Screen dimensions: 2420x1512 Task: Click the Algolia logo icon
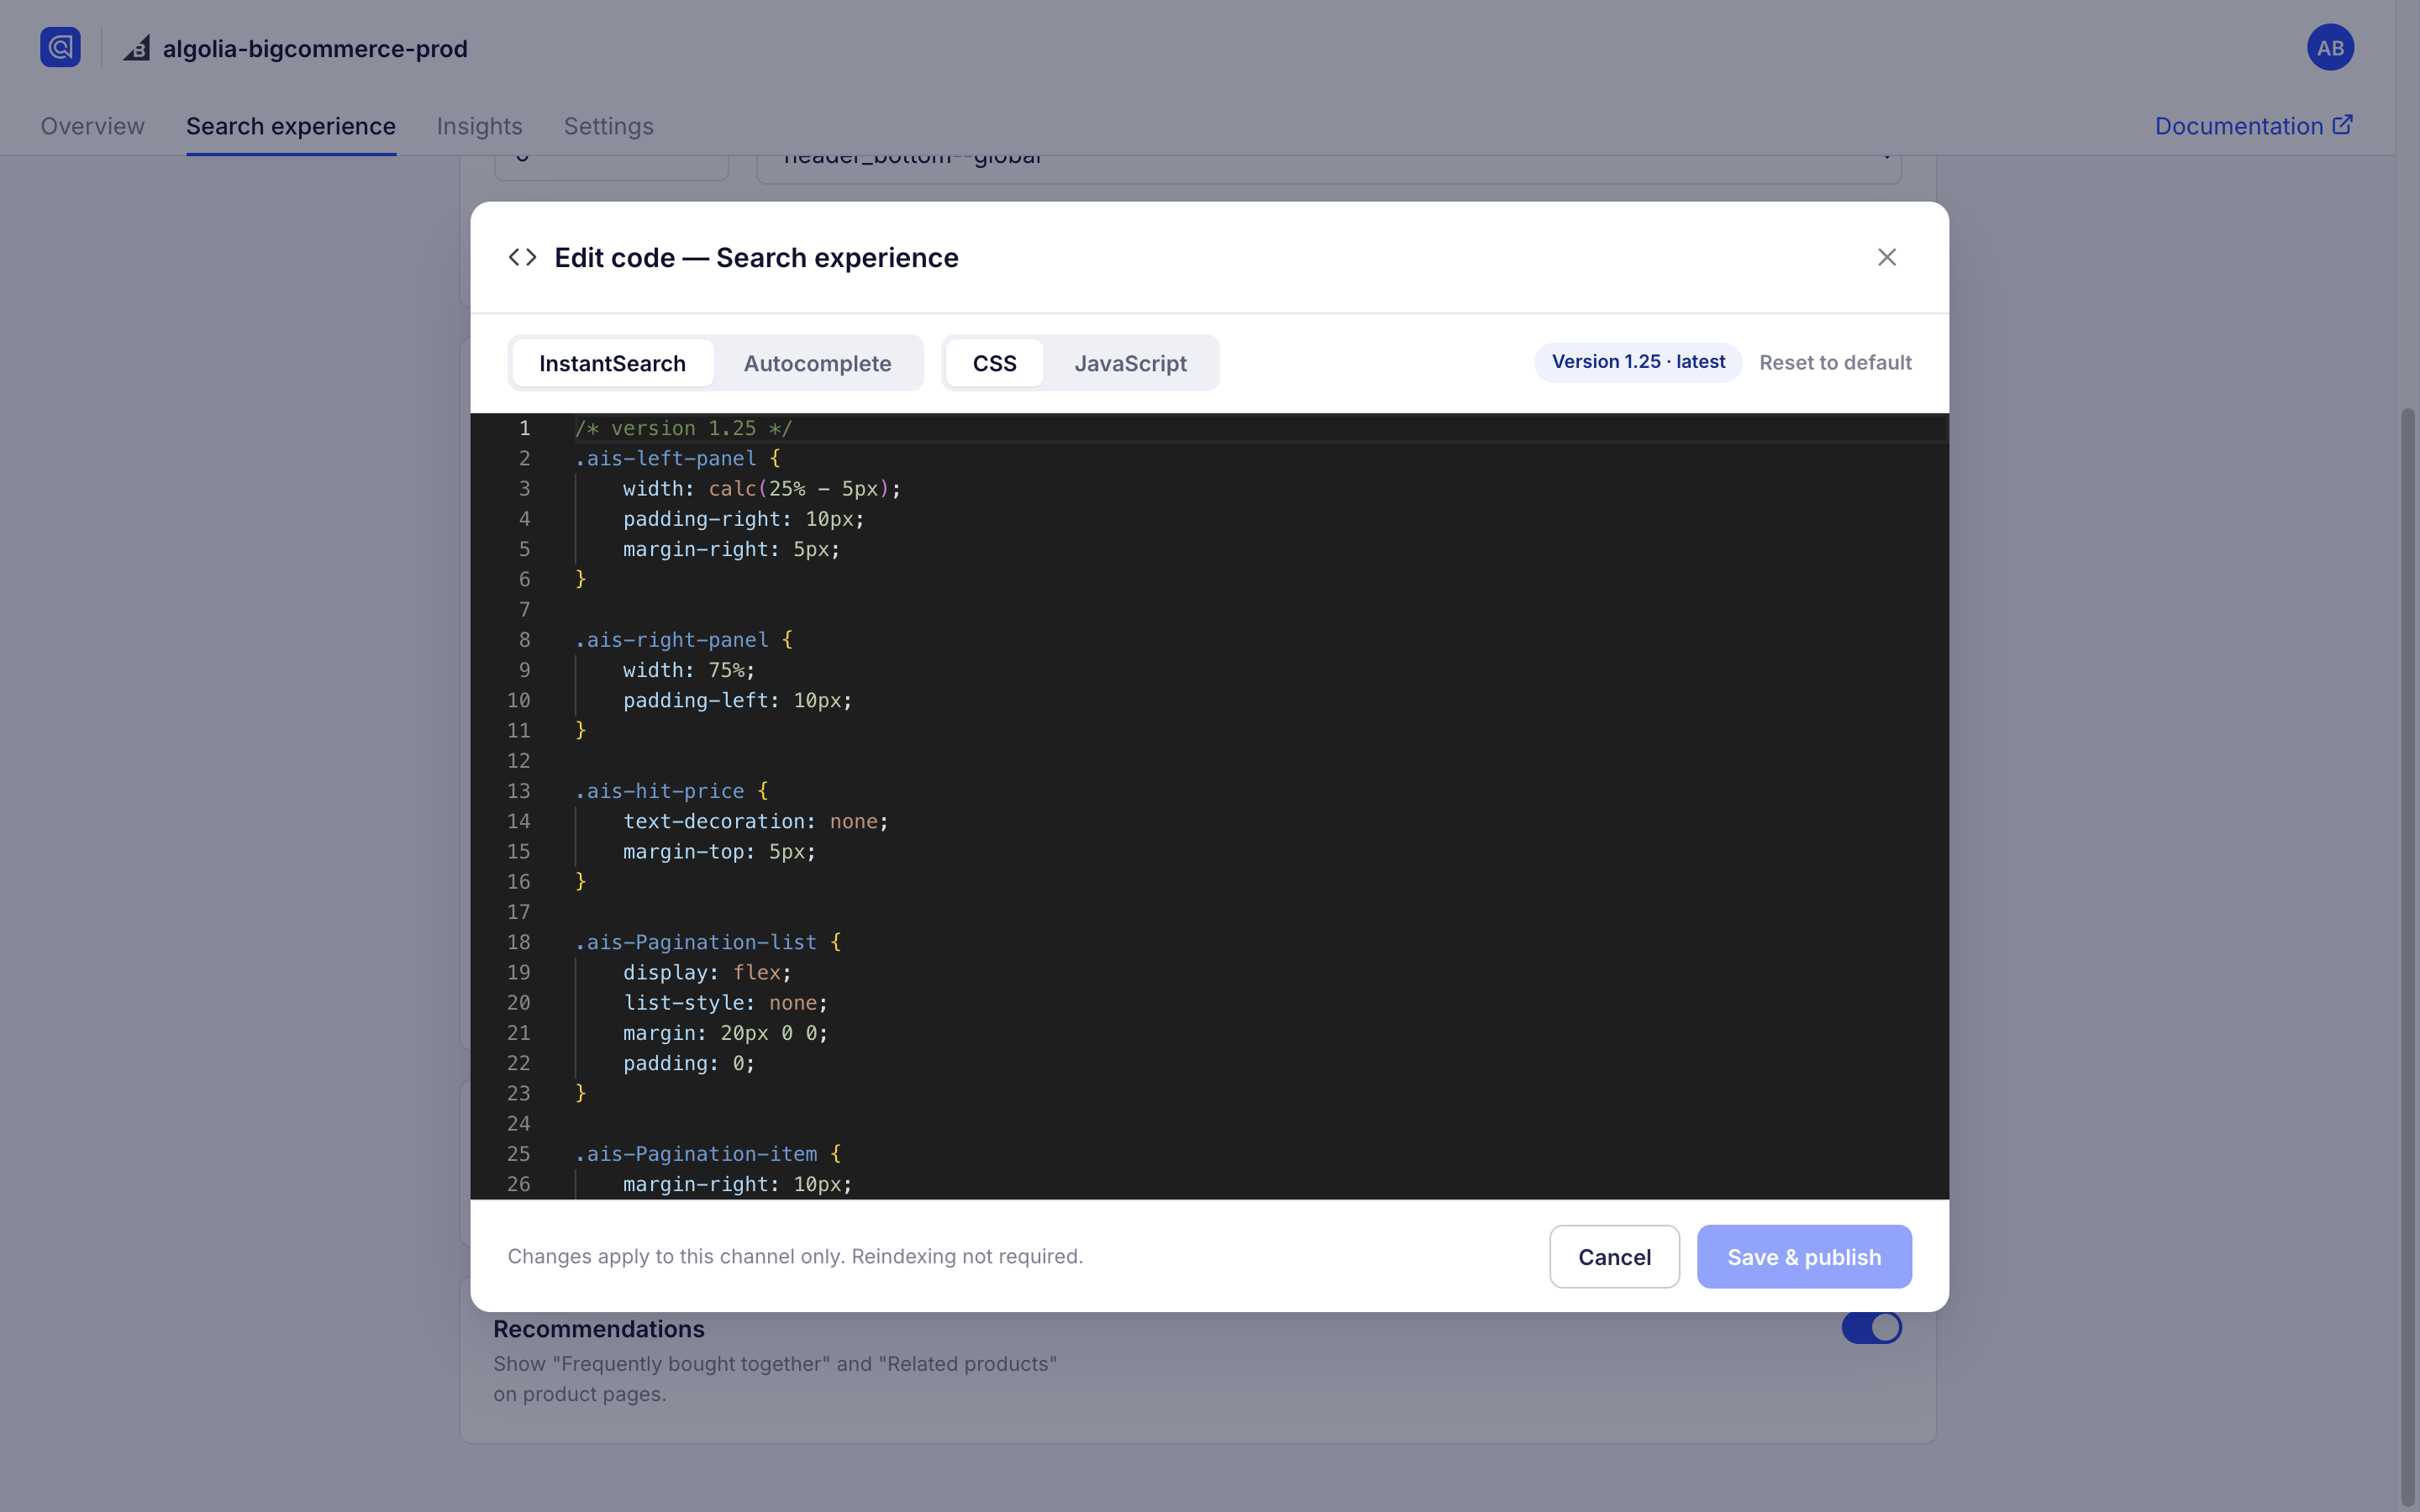60,47
